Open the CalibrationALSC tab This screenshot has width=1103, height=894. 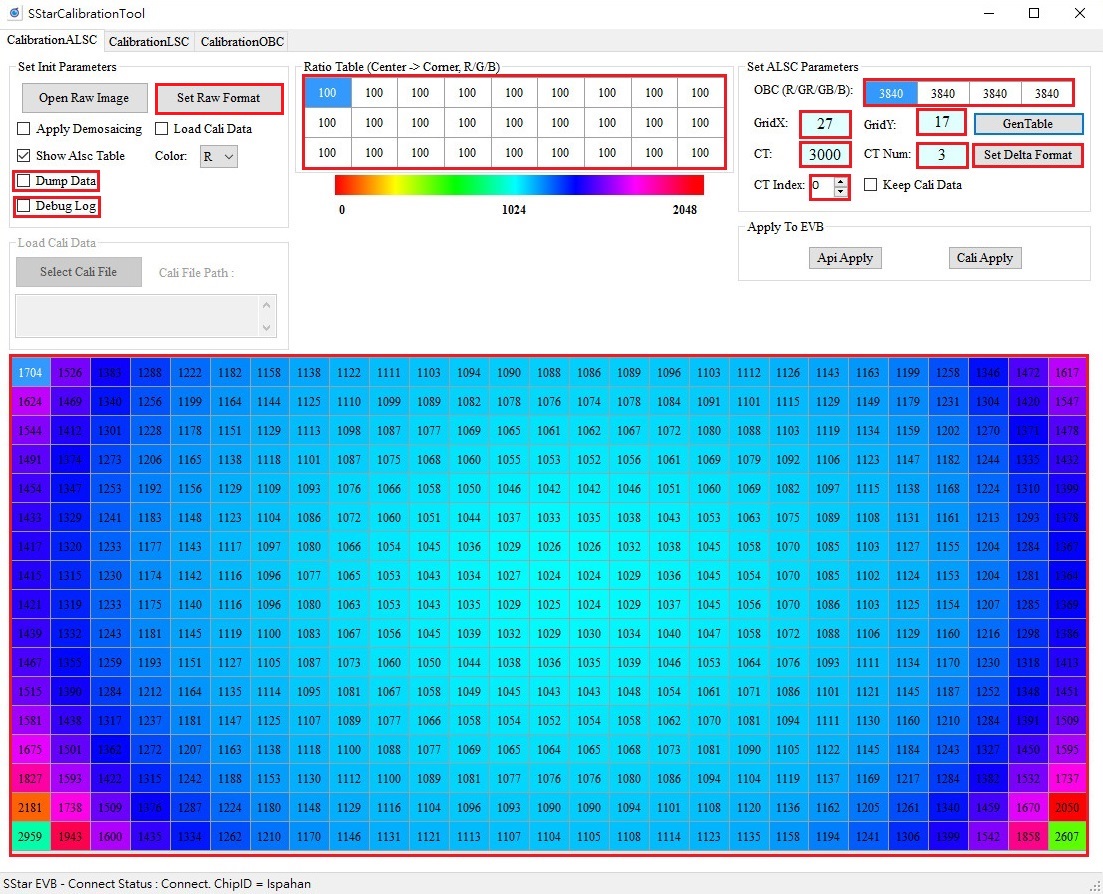(52, 42)
